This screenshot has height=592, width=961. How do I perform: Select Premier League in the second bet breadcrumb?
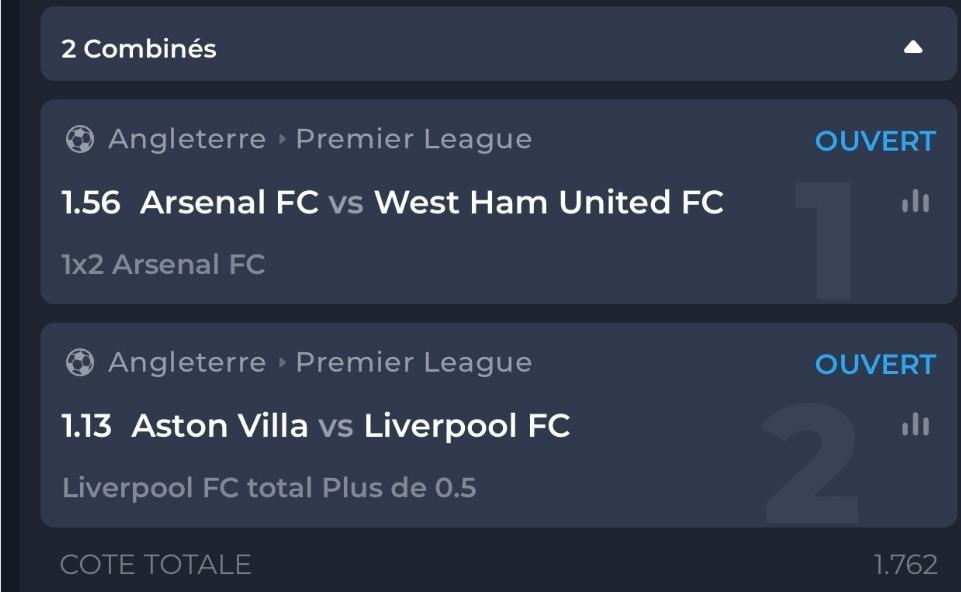(x=414, y=362)
